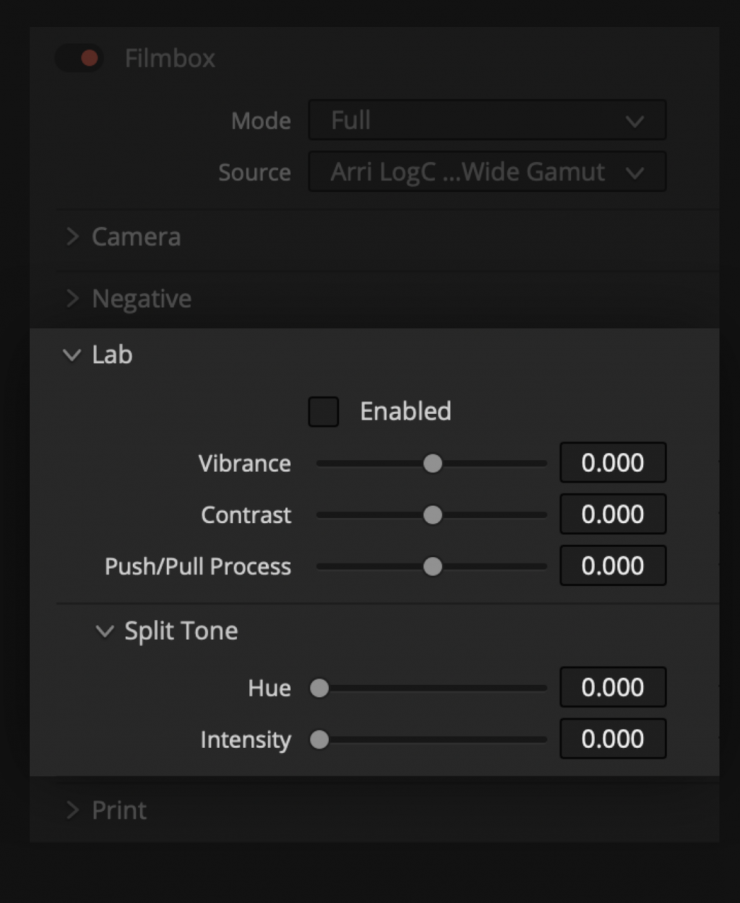Open the Mode dropdown
This screenshot has height=903, width=740.
487,121
